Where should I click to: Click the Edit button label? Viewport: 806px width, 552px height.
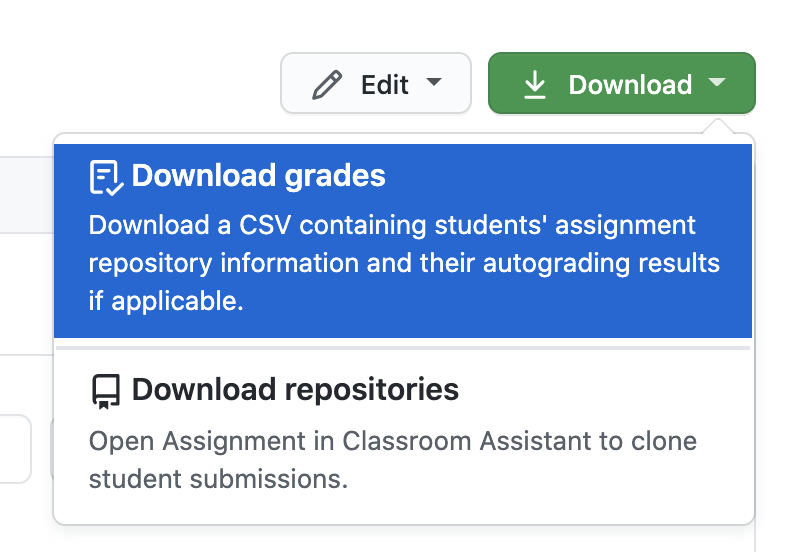(x=384, y=85)
